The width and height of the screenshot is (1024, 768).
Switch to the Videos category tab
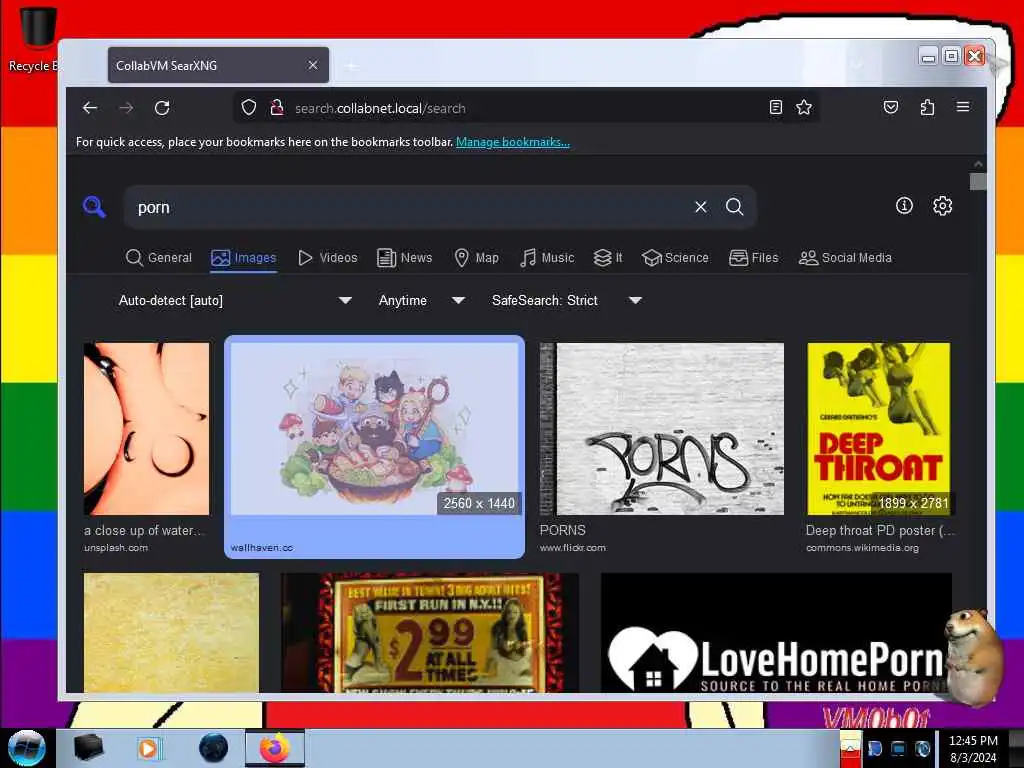(327, 257)
